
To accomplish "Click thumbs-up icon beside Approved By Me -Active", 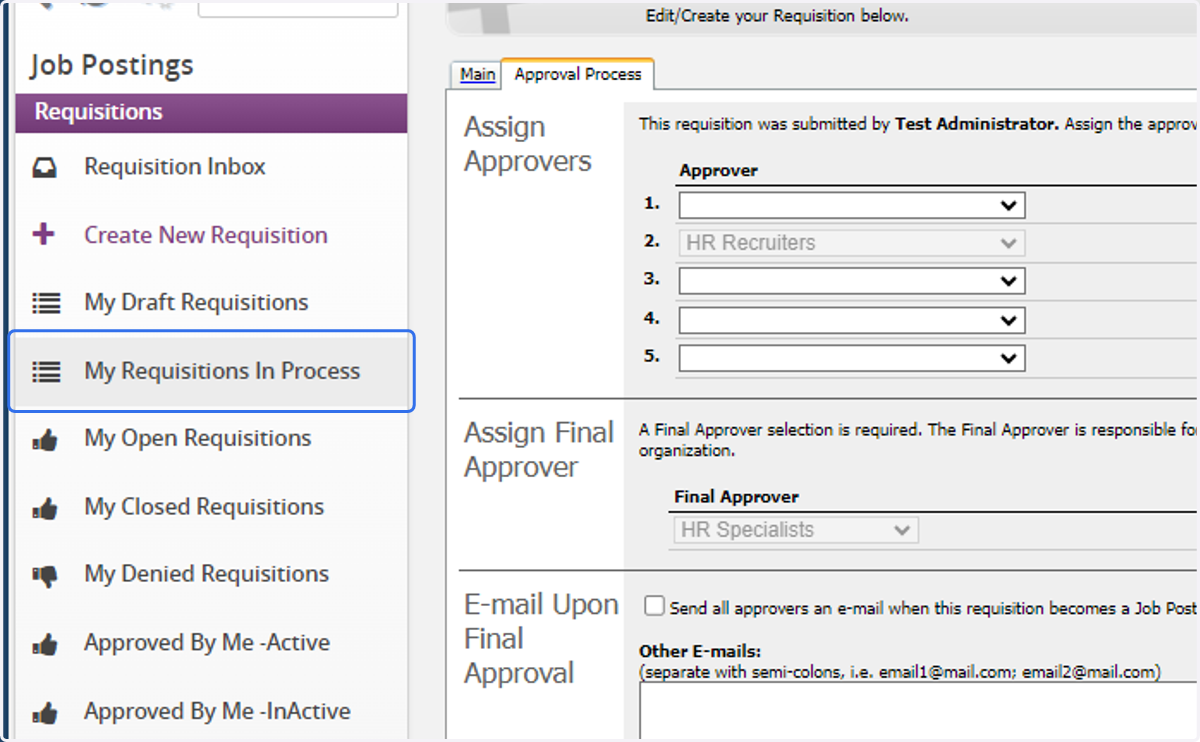I will coord(45,644).
